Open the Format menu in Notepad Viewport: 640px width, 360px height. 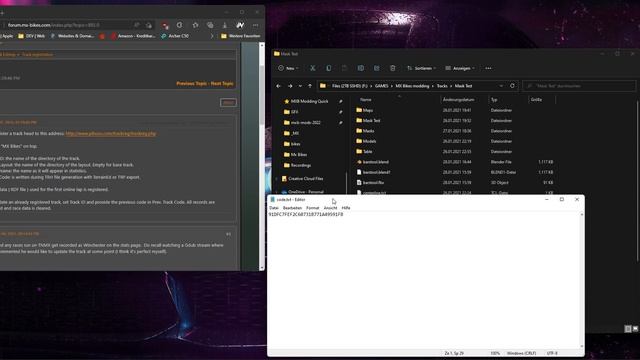click(x=313, y=208)
